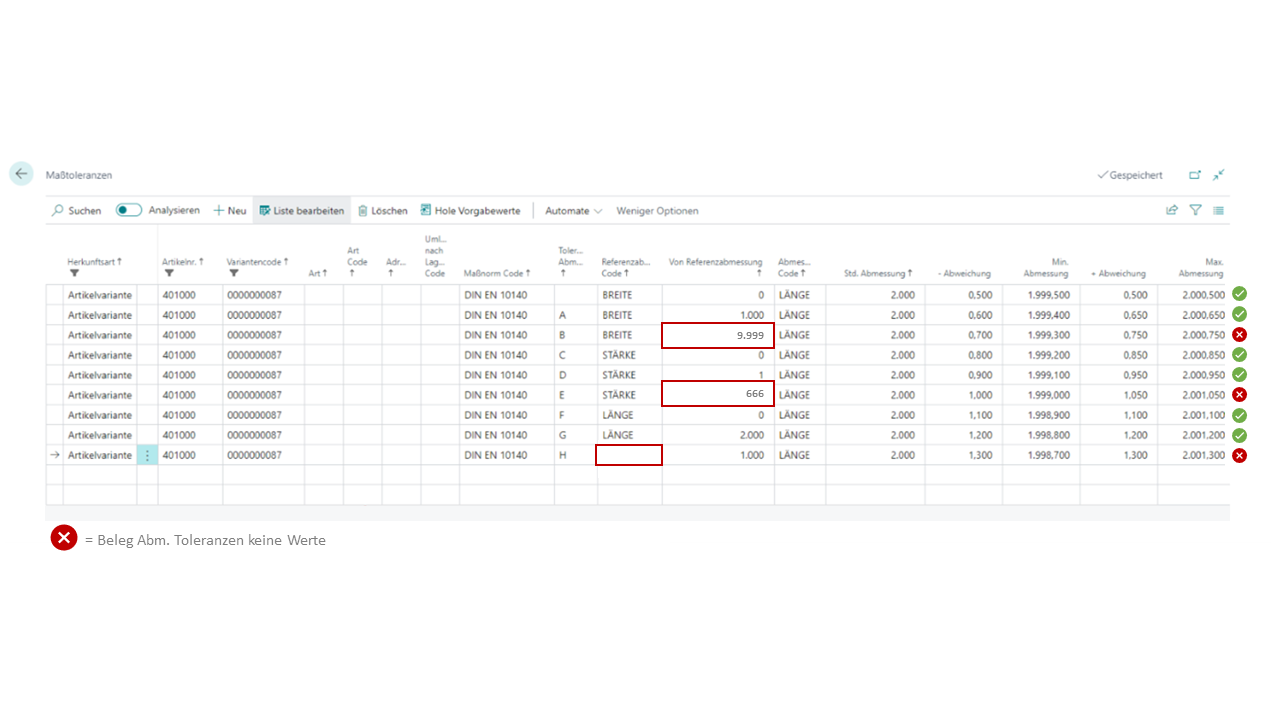Screen dimensions: 1280x720
Task: Click the Löschen trash button
Action: pos(383,211)
